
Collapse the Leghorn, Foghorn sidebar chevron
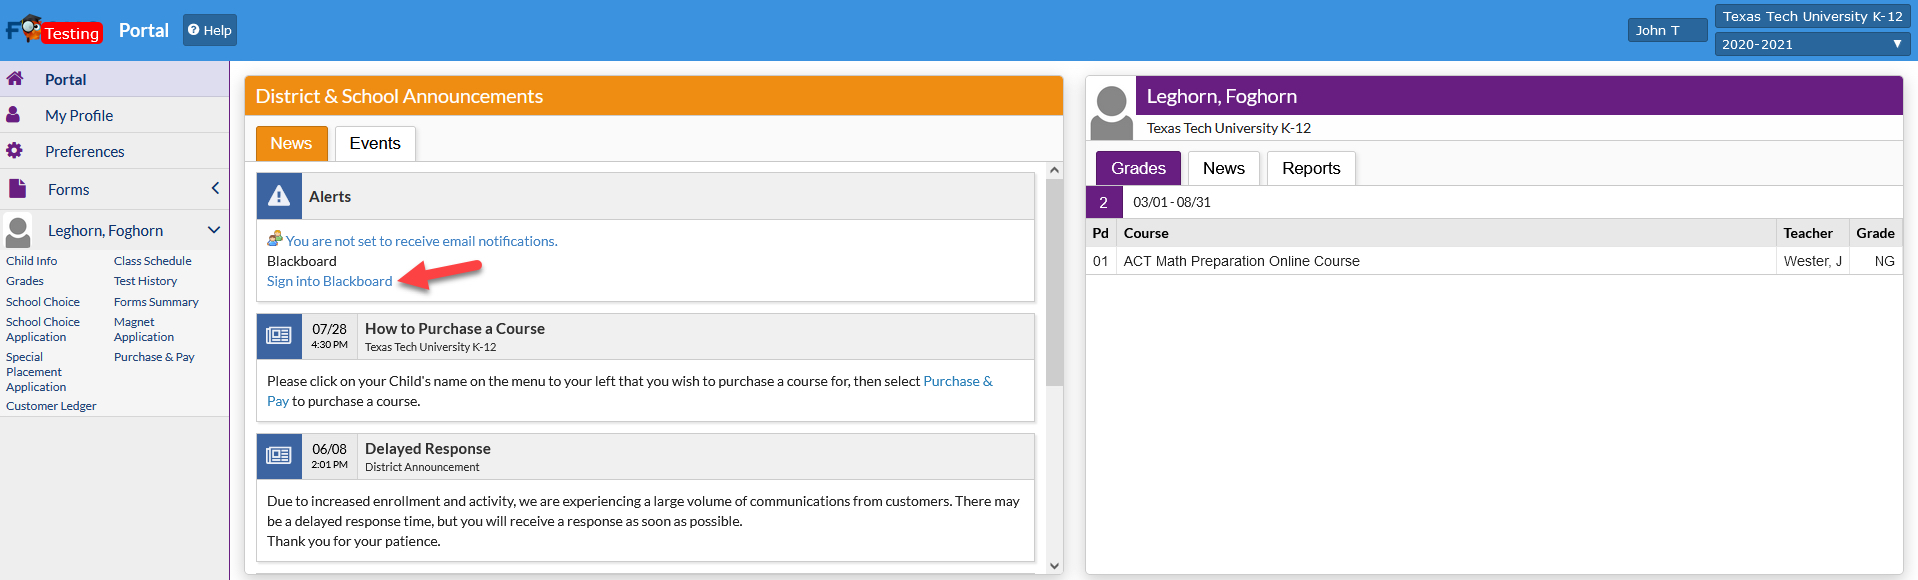click(x=214, y=230)
